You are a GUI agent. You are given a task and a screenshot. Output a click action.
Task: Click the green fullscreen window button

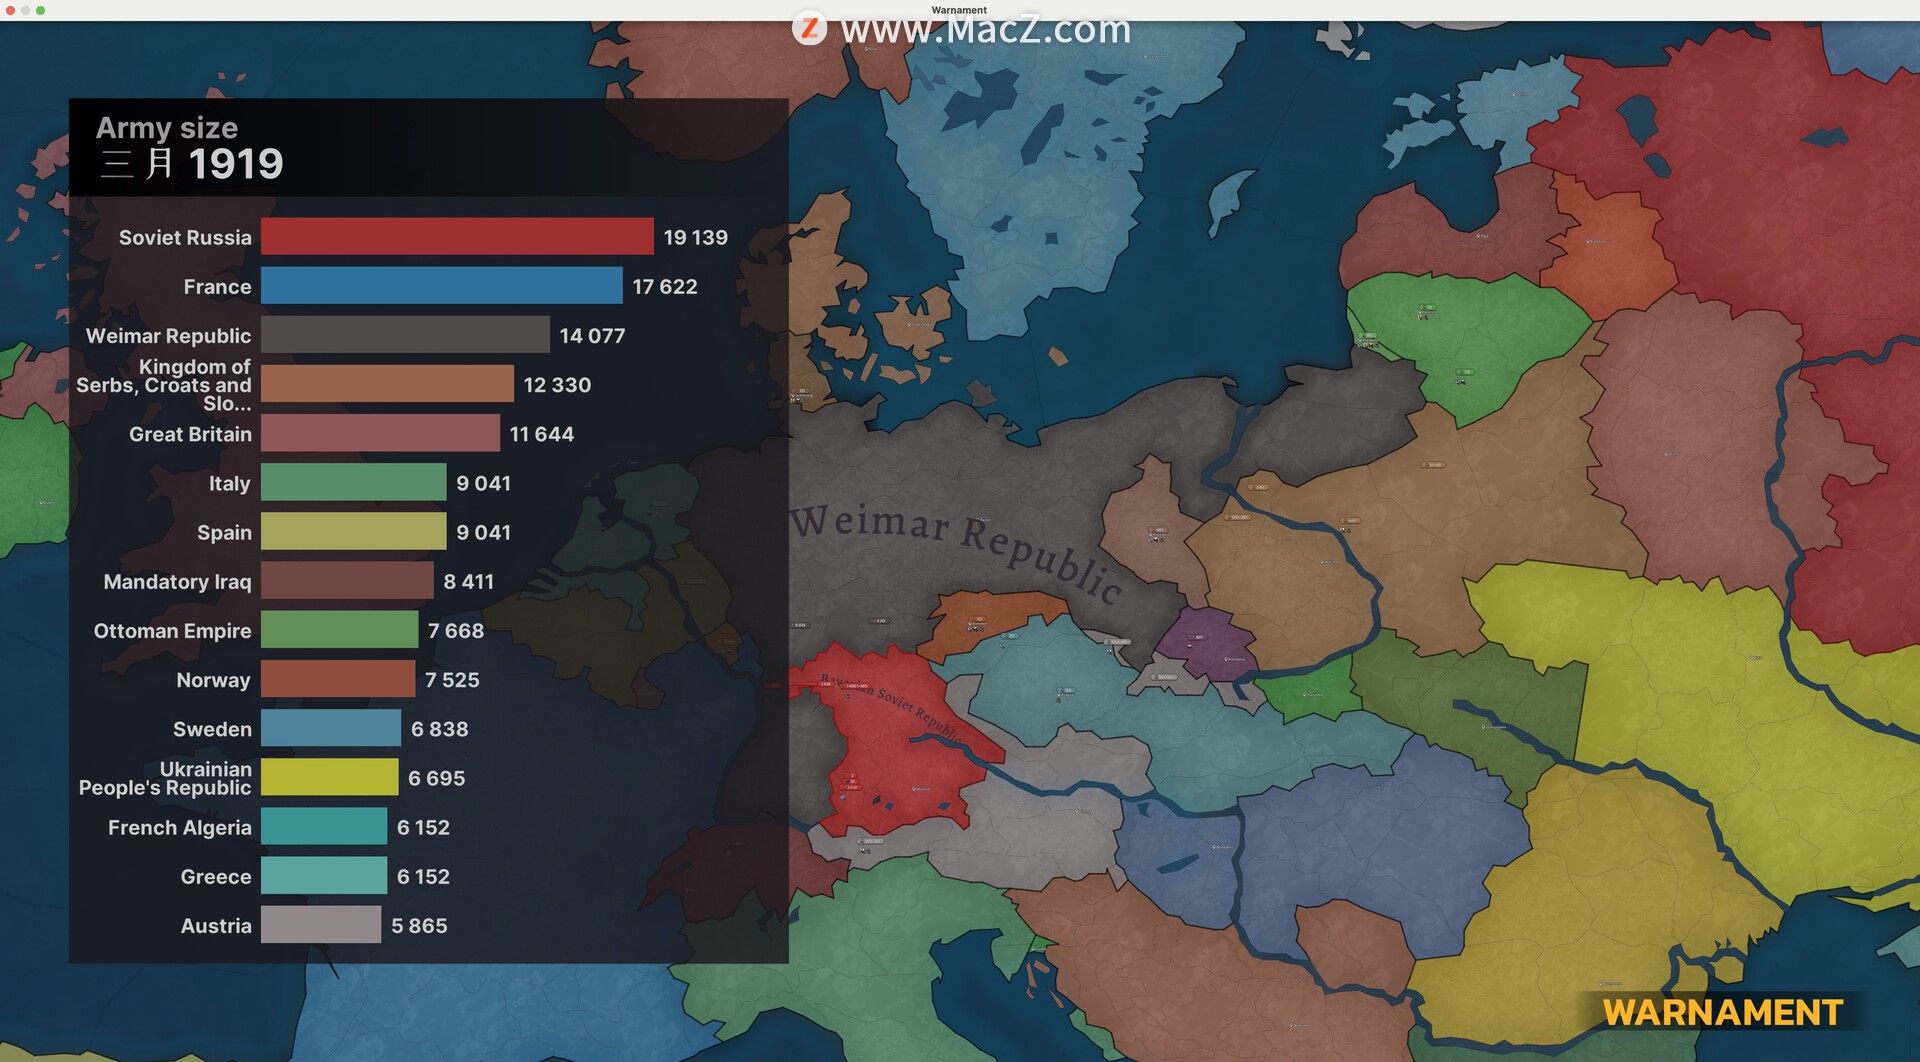(41, 10)
